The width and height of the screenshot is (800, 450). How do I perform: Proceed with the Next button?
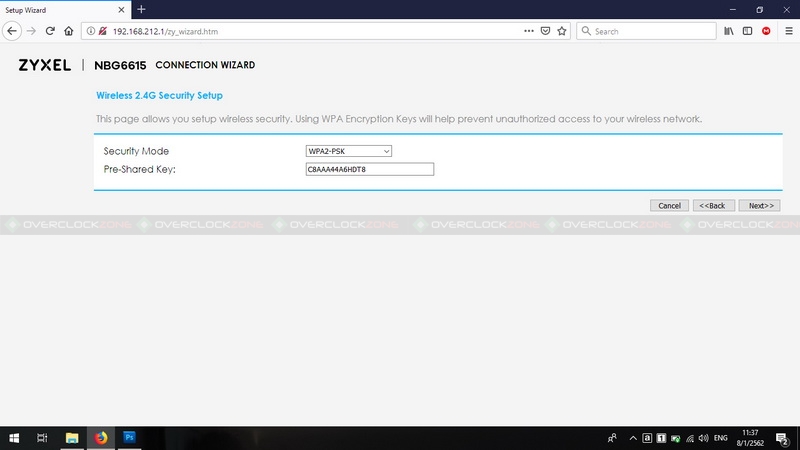pyautogui.click(x=759, y=206)
